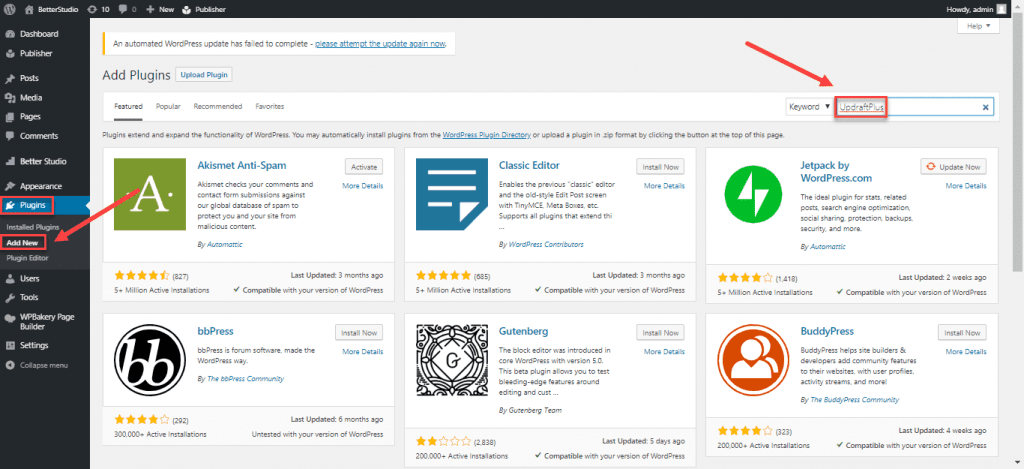The image size is (1024, 469).
Task: Open Users in sidebar
Action: click(29, 278)
